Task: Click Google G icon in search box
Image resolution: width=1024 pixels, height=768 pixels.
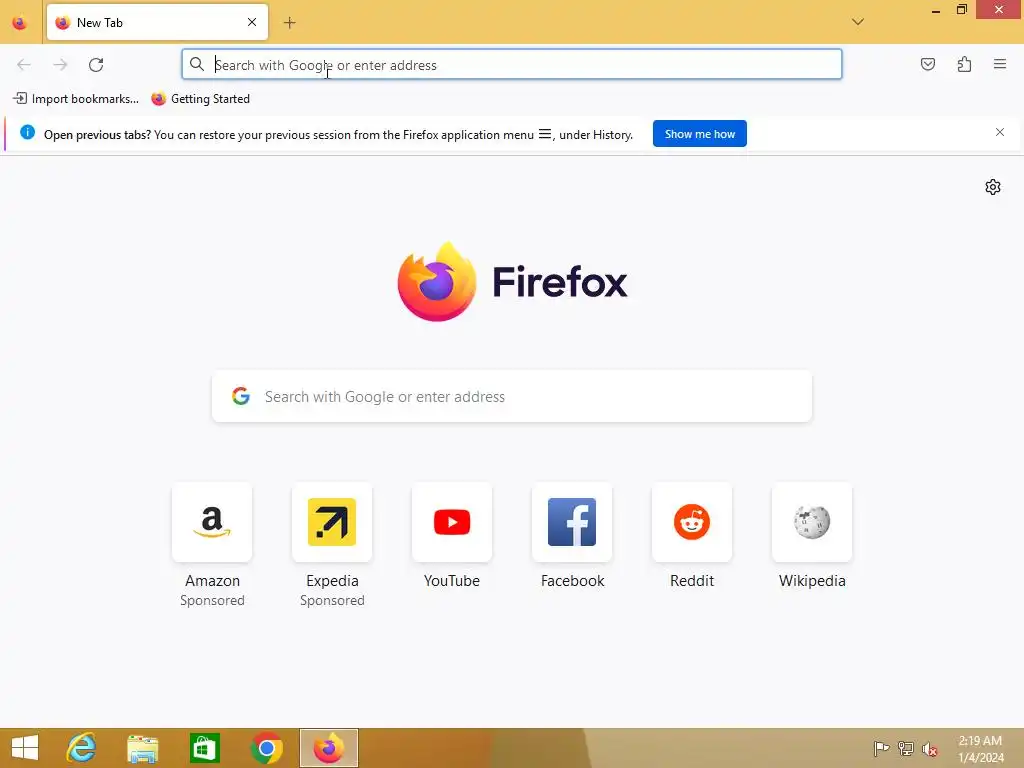Action: [x=241, y=396]
